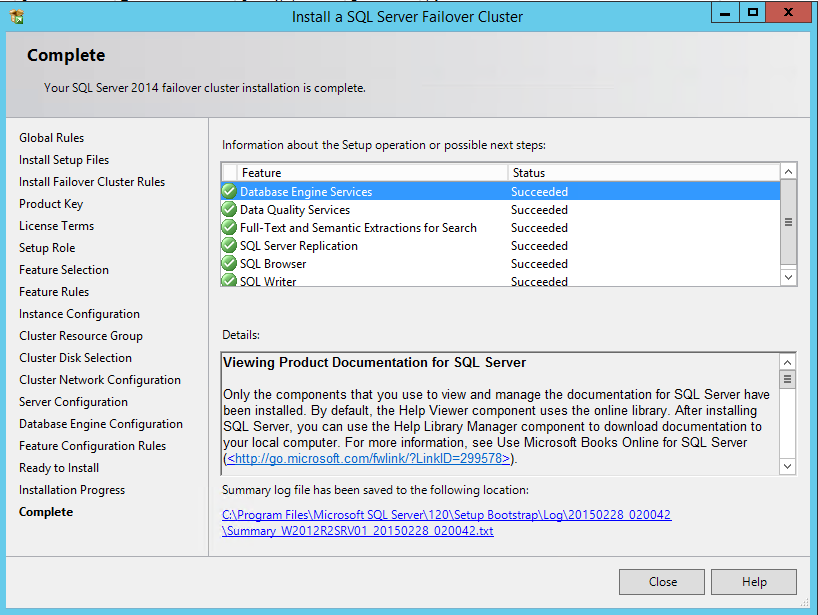Image resolution: width=818 pixels, height=615 pixels.
Task: Open the go.microsoft.com documentation link
Action: [369, 459]
